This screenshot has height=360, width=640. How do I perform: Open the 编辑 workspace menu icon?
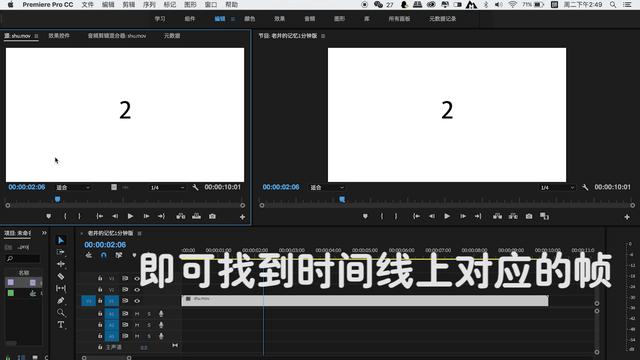pyautogui.click(x=233, y=19)
